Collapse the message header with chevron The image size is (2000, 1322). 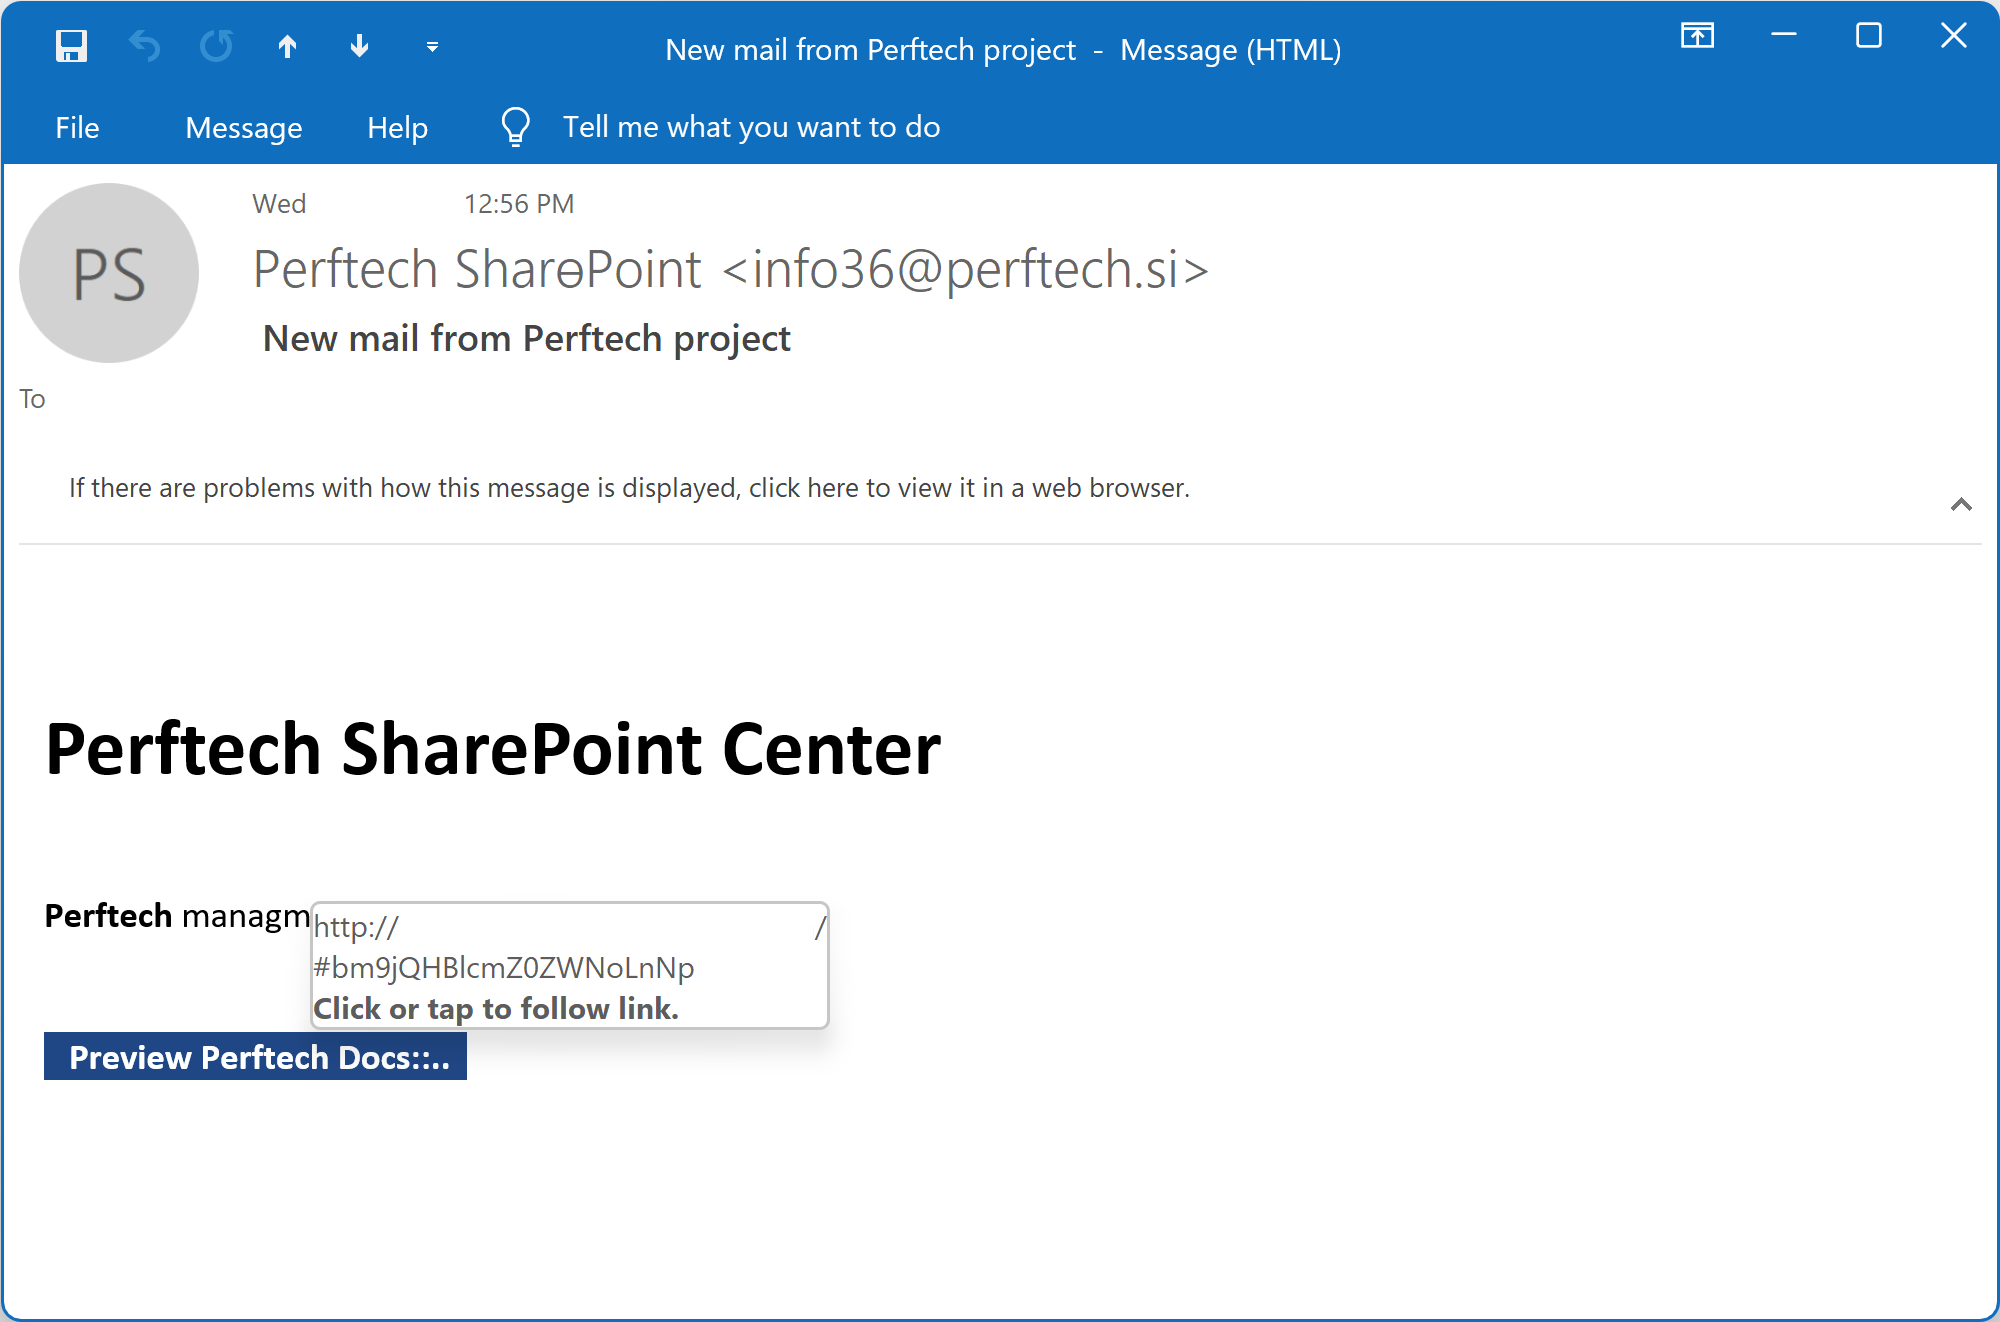[1961, 504]
